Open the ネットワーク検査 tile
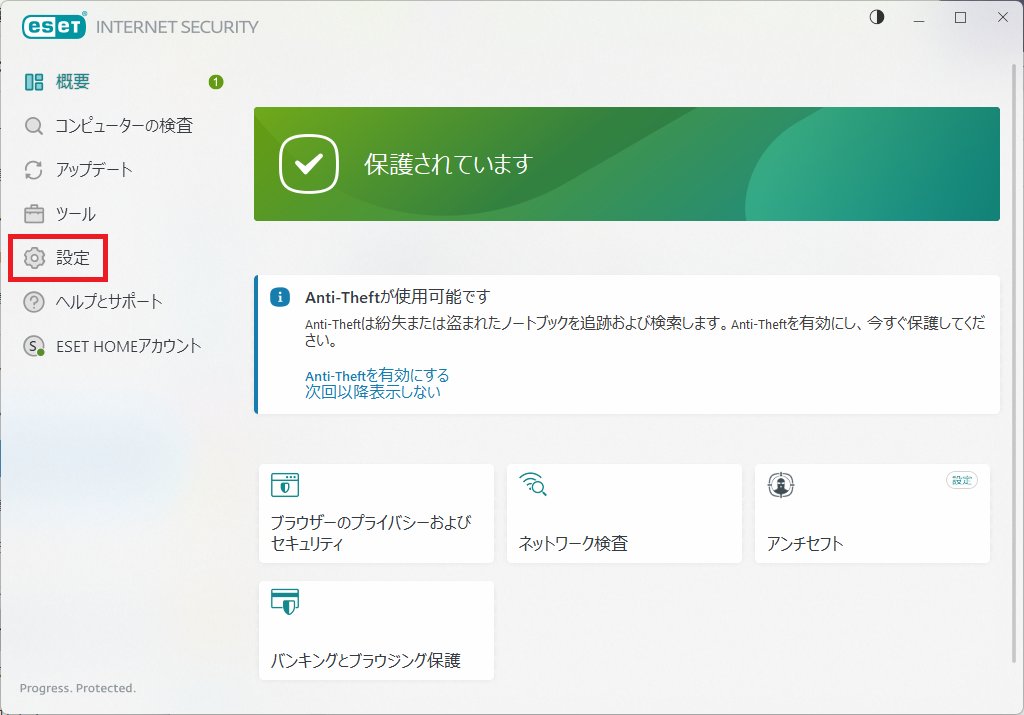Screen dimensions: 1024x715 pos(624,513)
